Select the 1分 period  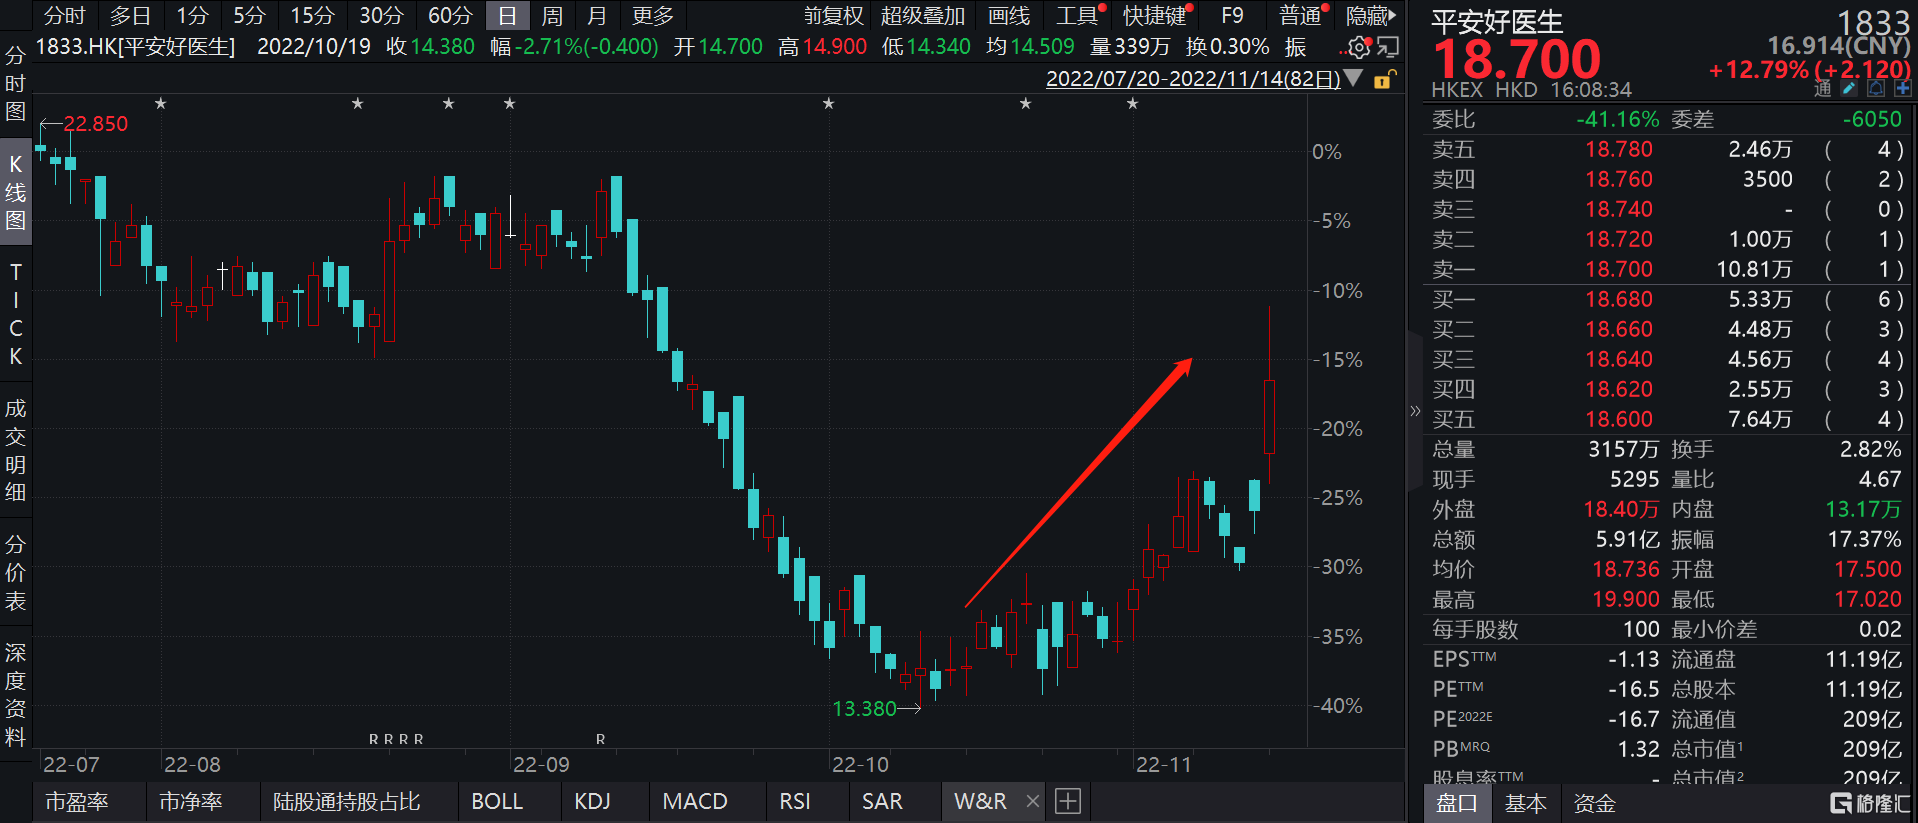click(192, 16)
